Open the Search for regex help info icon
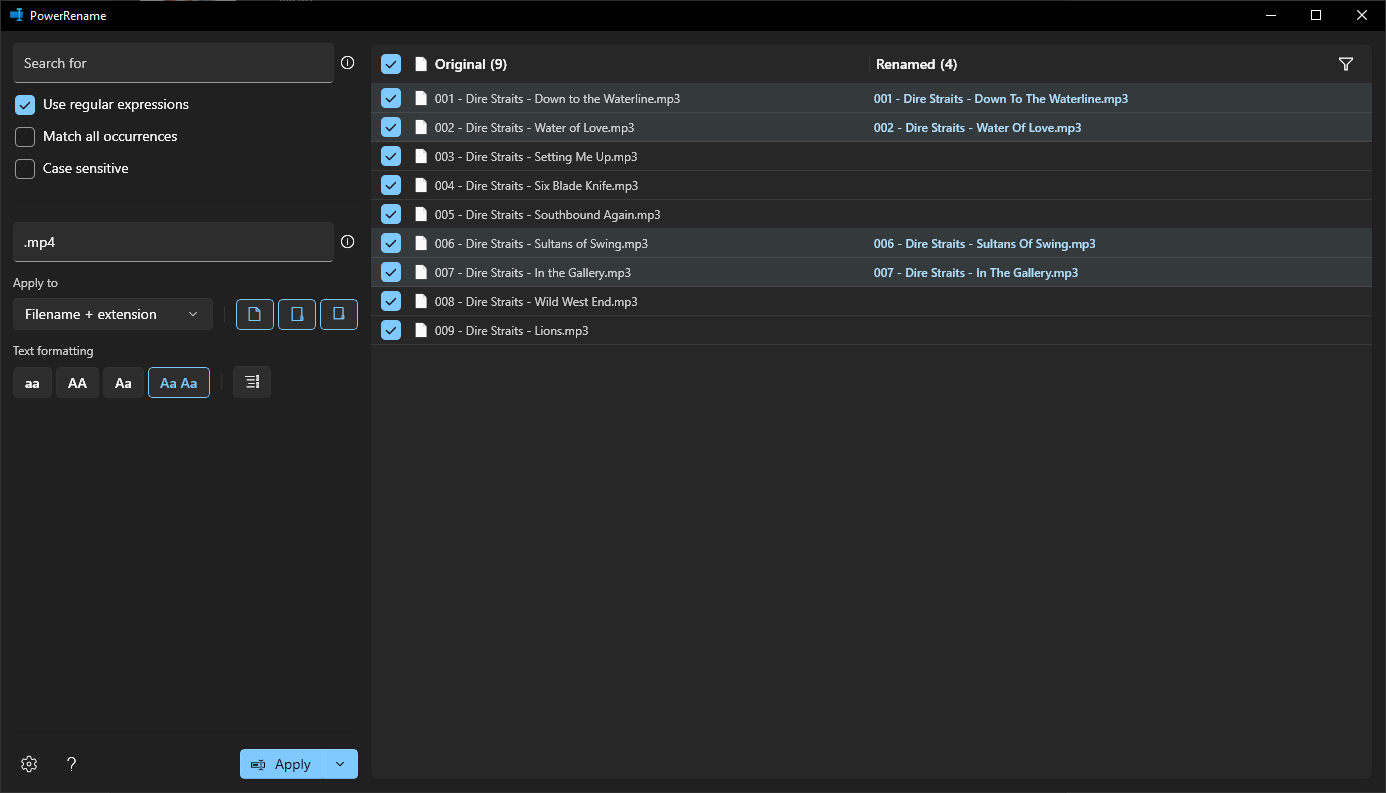1386x793 pixels. (347, 62)
